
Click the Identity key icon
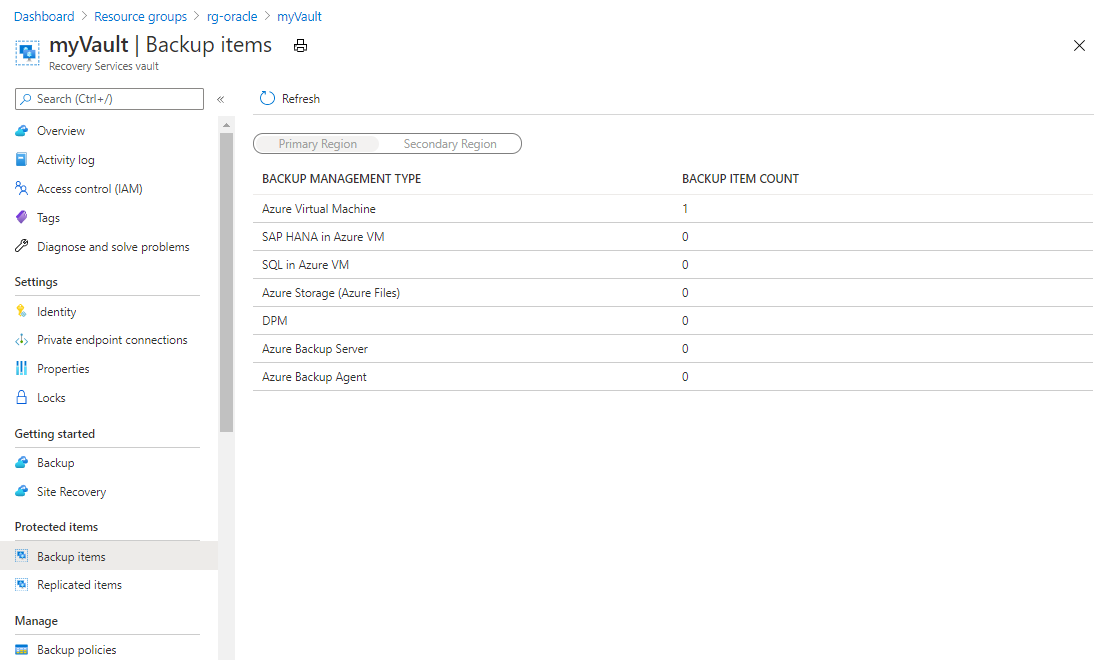coord(21,312)
